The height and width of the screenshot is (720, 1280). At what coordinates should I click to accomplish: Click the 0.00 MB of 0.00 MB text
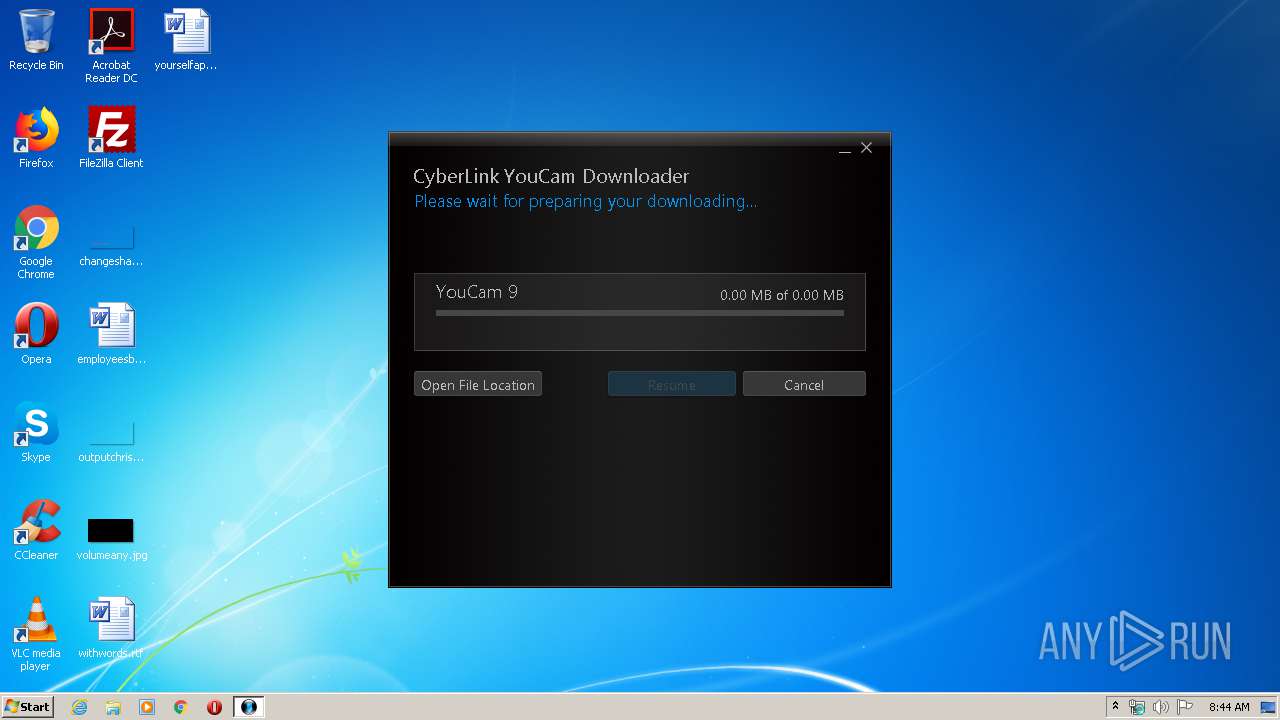[x=782, y=295]
